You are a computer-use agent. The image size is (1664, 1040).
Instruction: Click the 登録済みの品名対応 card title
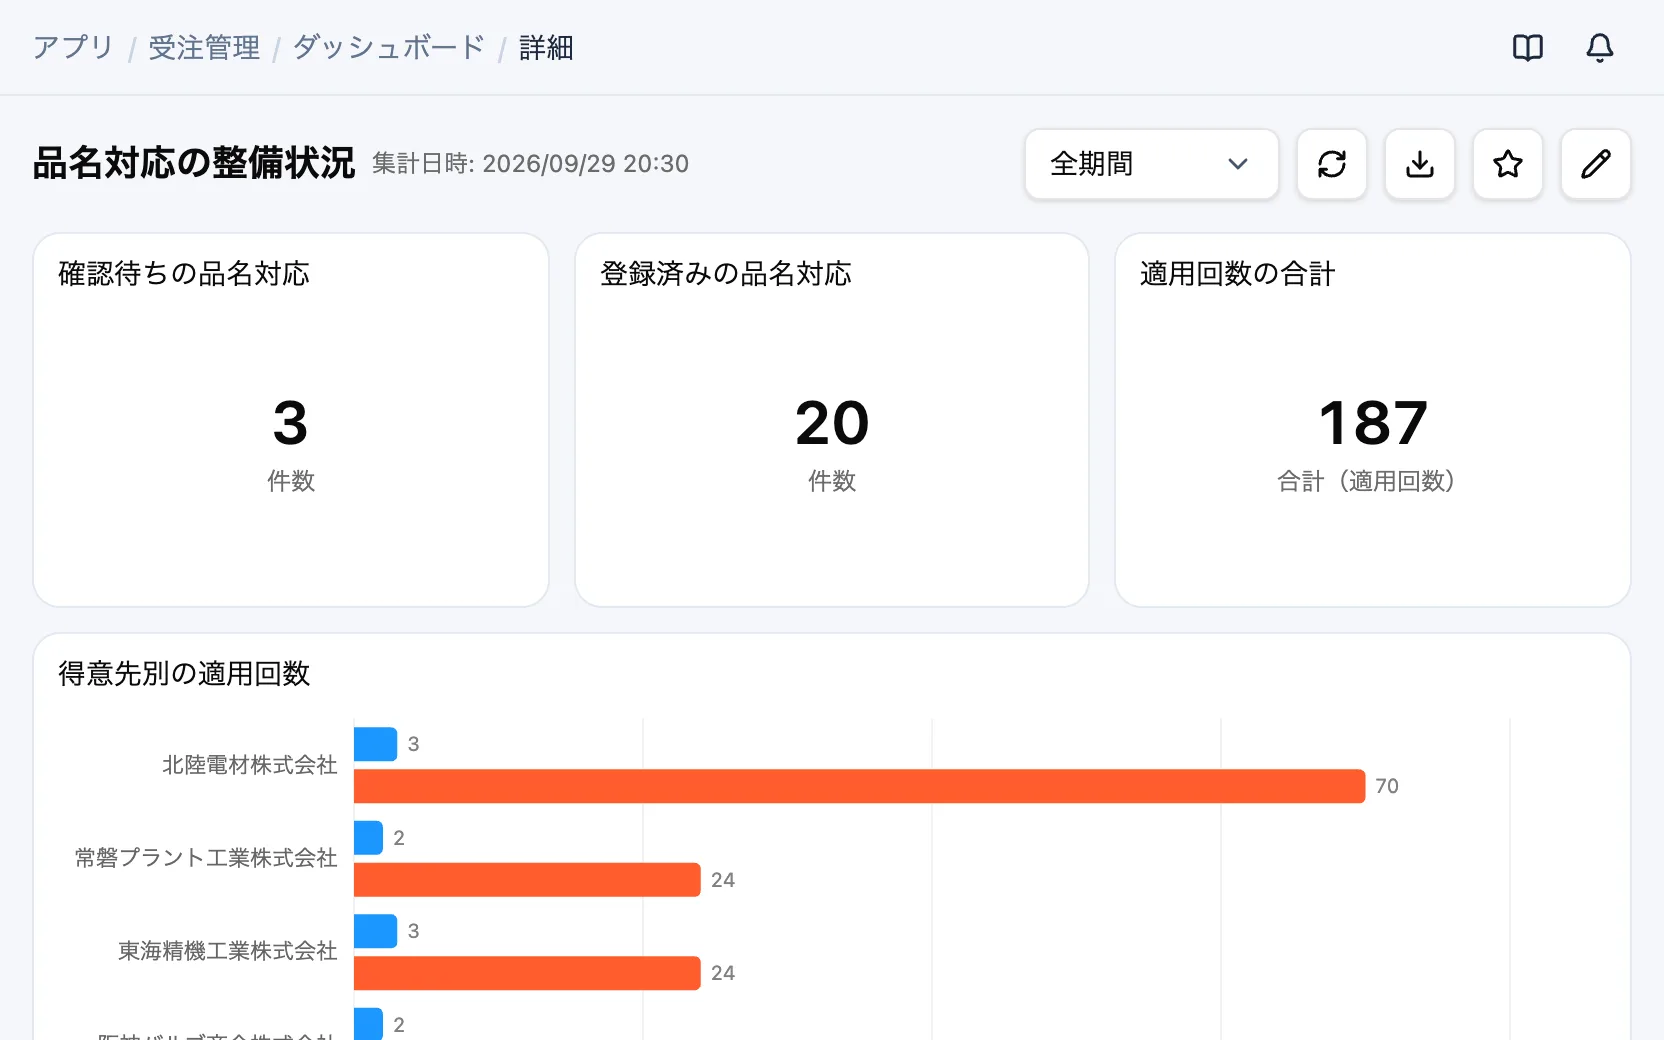pos(726,273)
